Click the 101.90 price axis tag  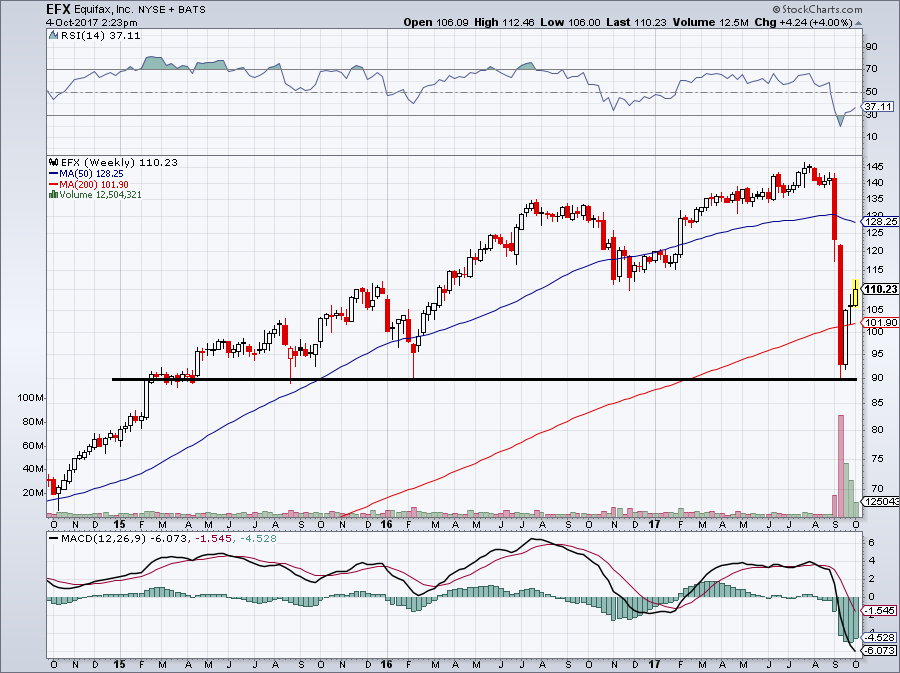pyautogui.click(x=880, y=323)
